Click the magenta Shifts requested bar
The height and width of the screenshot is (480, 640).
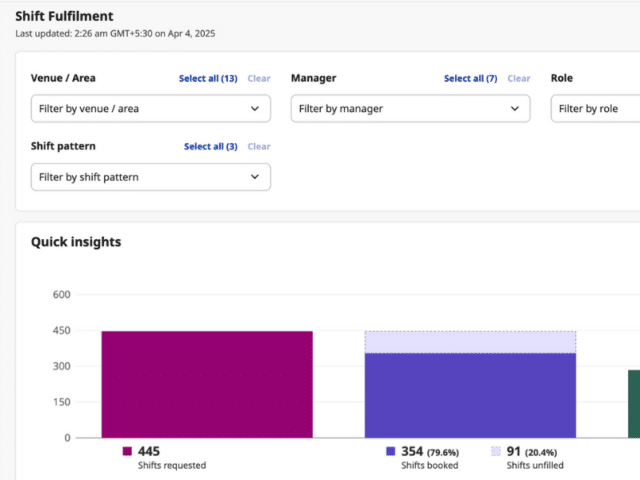(207, 384)
